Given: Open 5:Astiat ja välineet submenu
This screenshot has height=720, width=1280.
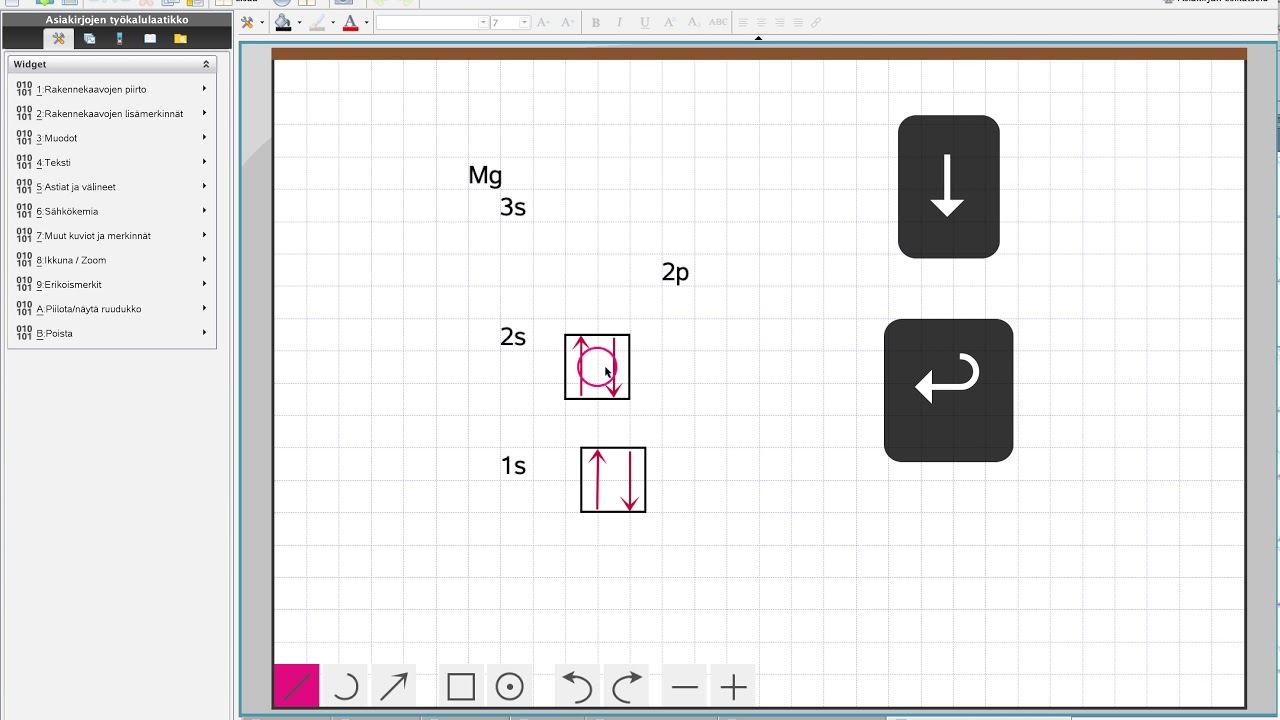Looking at the screenshot, I should (112, 187).
